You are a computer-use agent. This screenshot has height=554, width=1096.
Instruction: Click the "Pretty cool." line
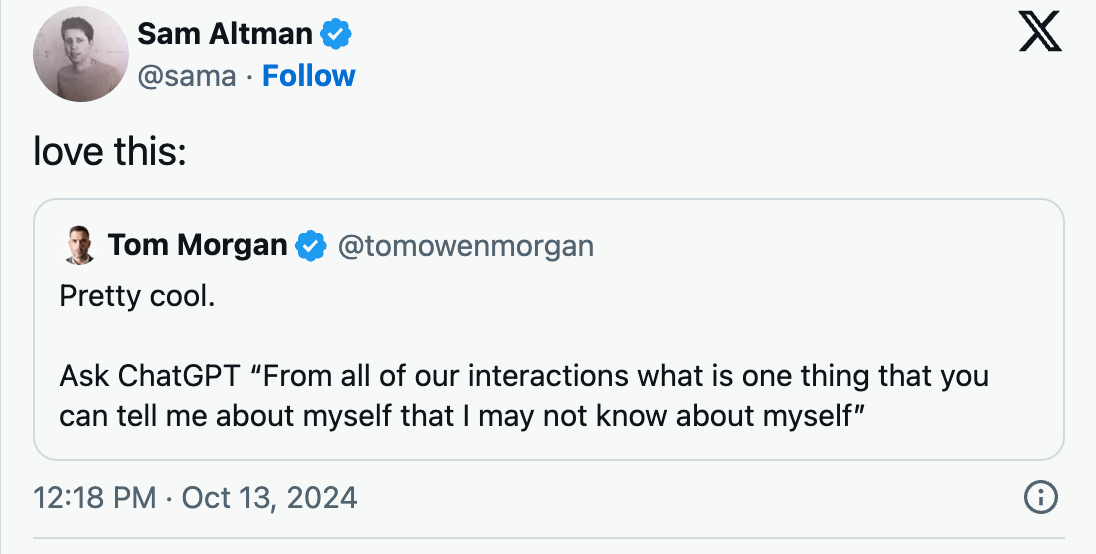137,296
